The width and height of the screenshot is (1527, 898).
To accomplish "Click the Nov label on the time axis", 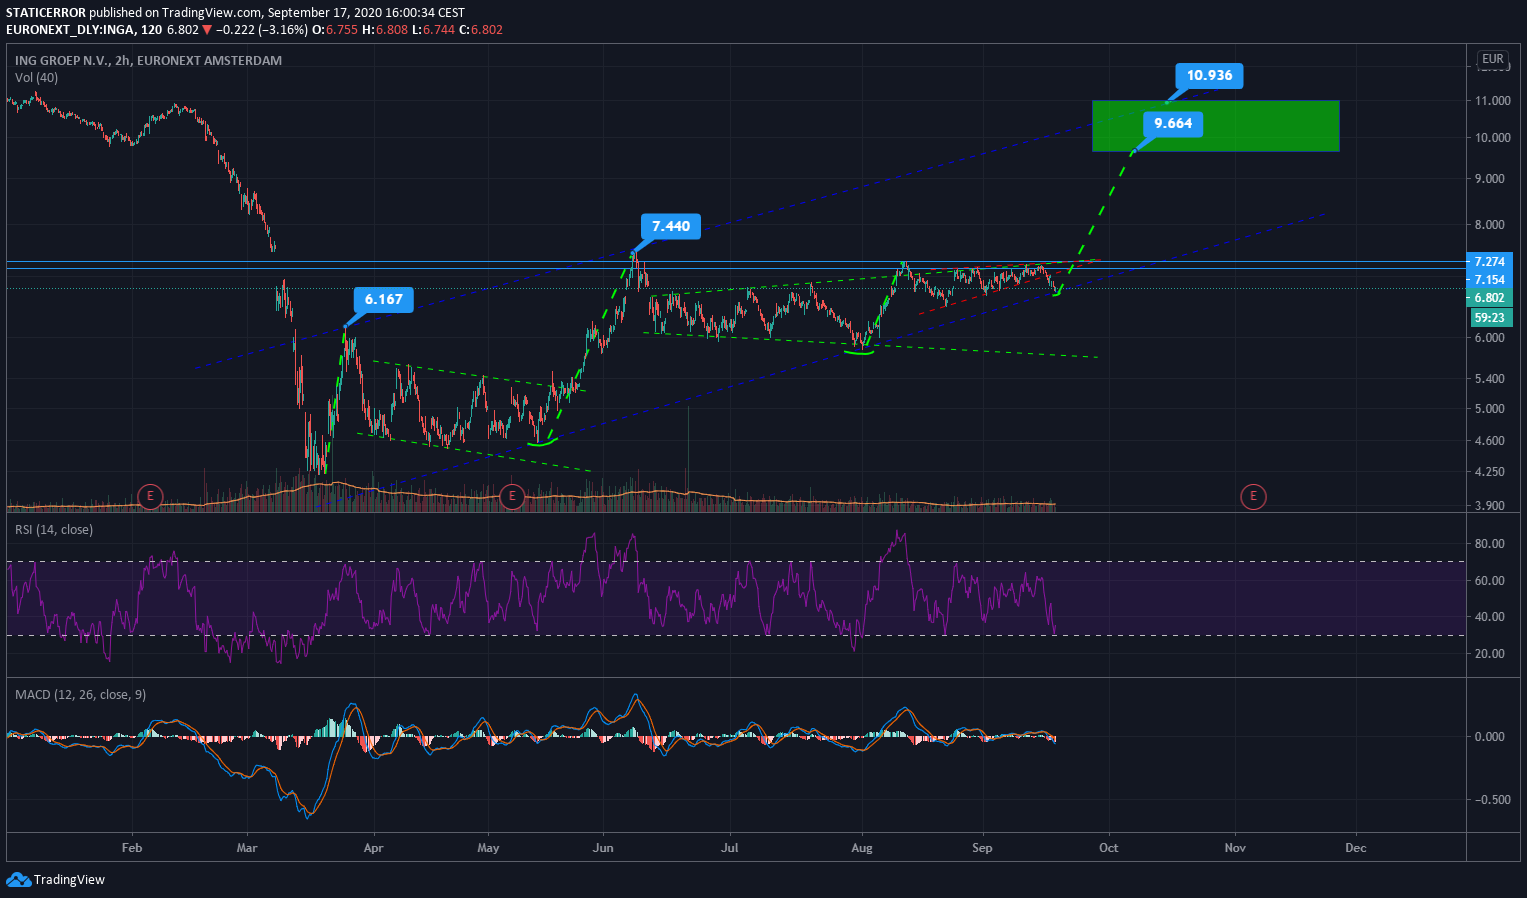I will [x=1236, y=848].
